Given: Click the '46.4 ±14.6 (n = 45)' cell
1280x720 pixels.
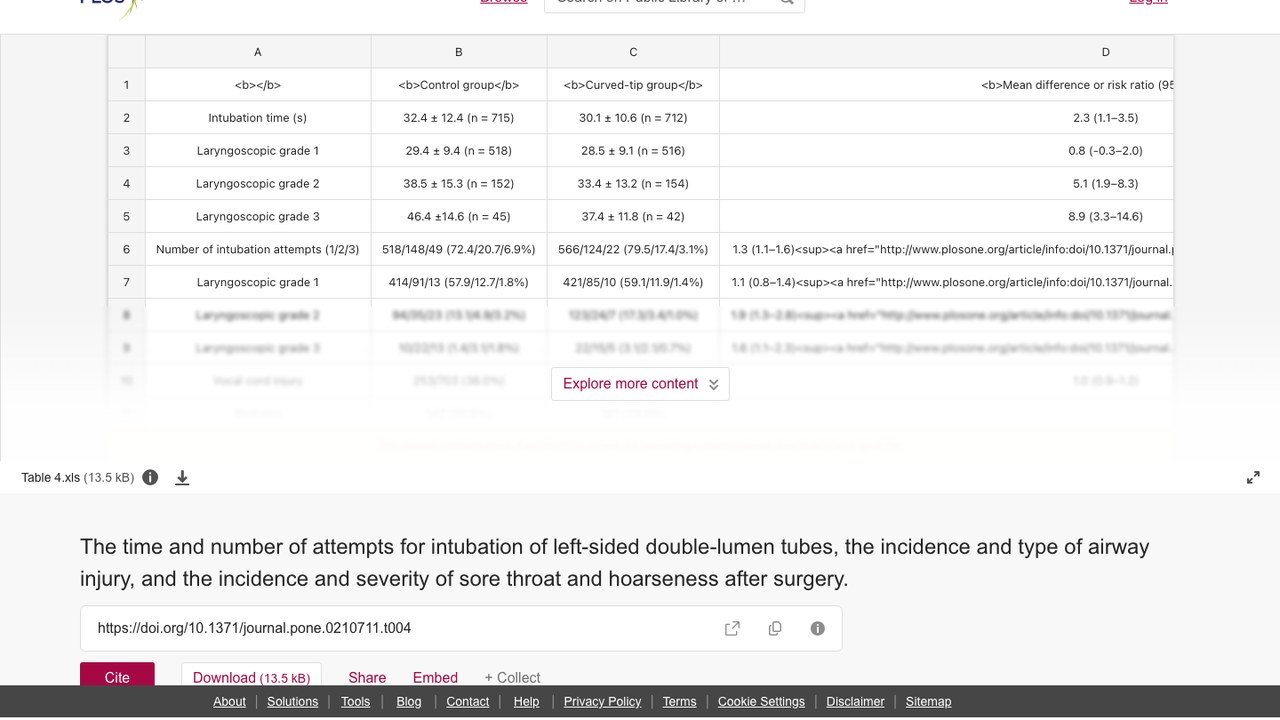Looking at the screenshot, I should [x=459, y=216].
